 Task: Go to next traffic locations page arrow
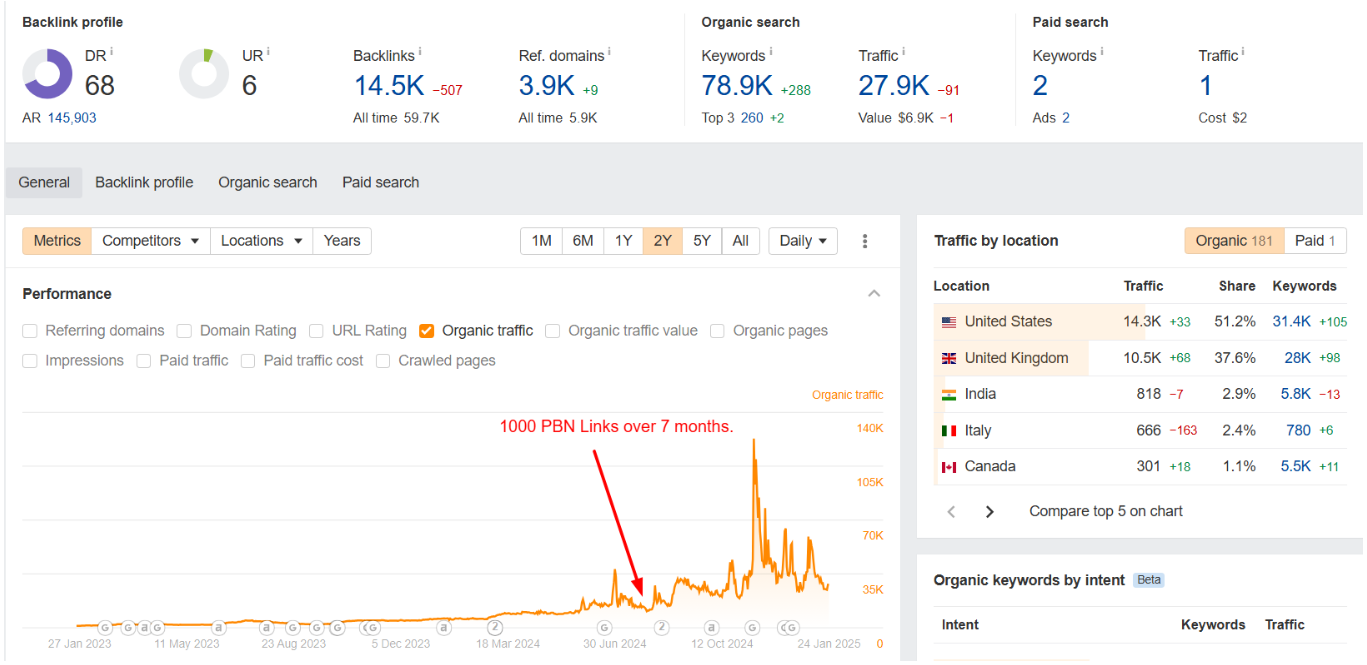(x=990, y=512)
